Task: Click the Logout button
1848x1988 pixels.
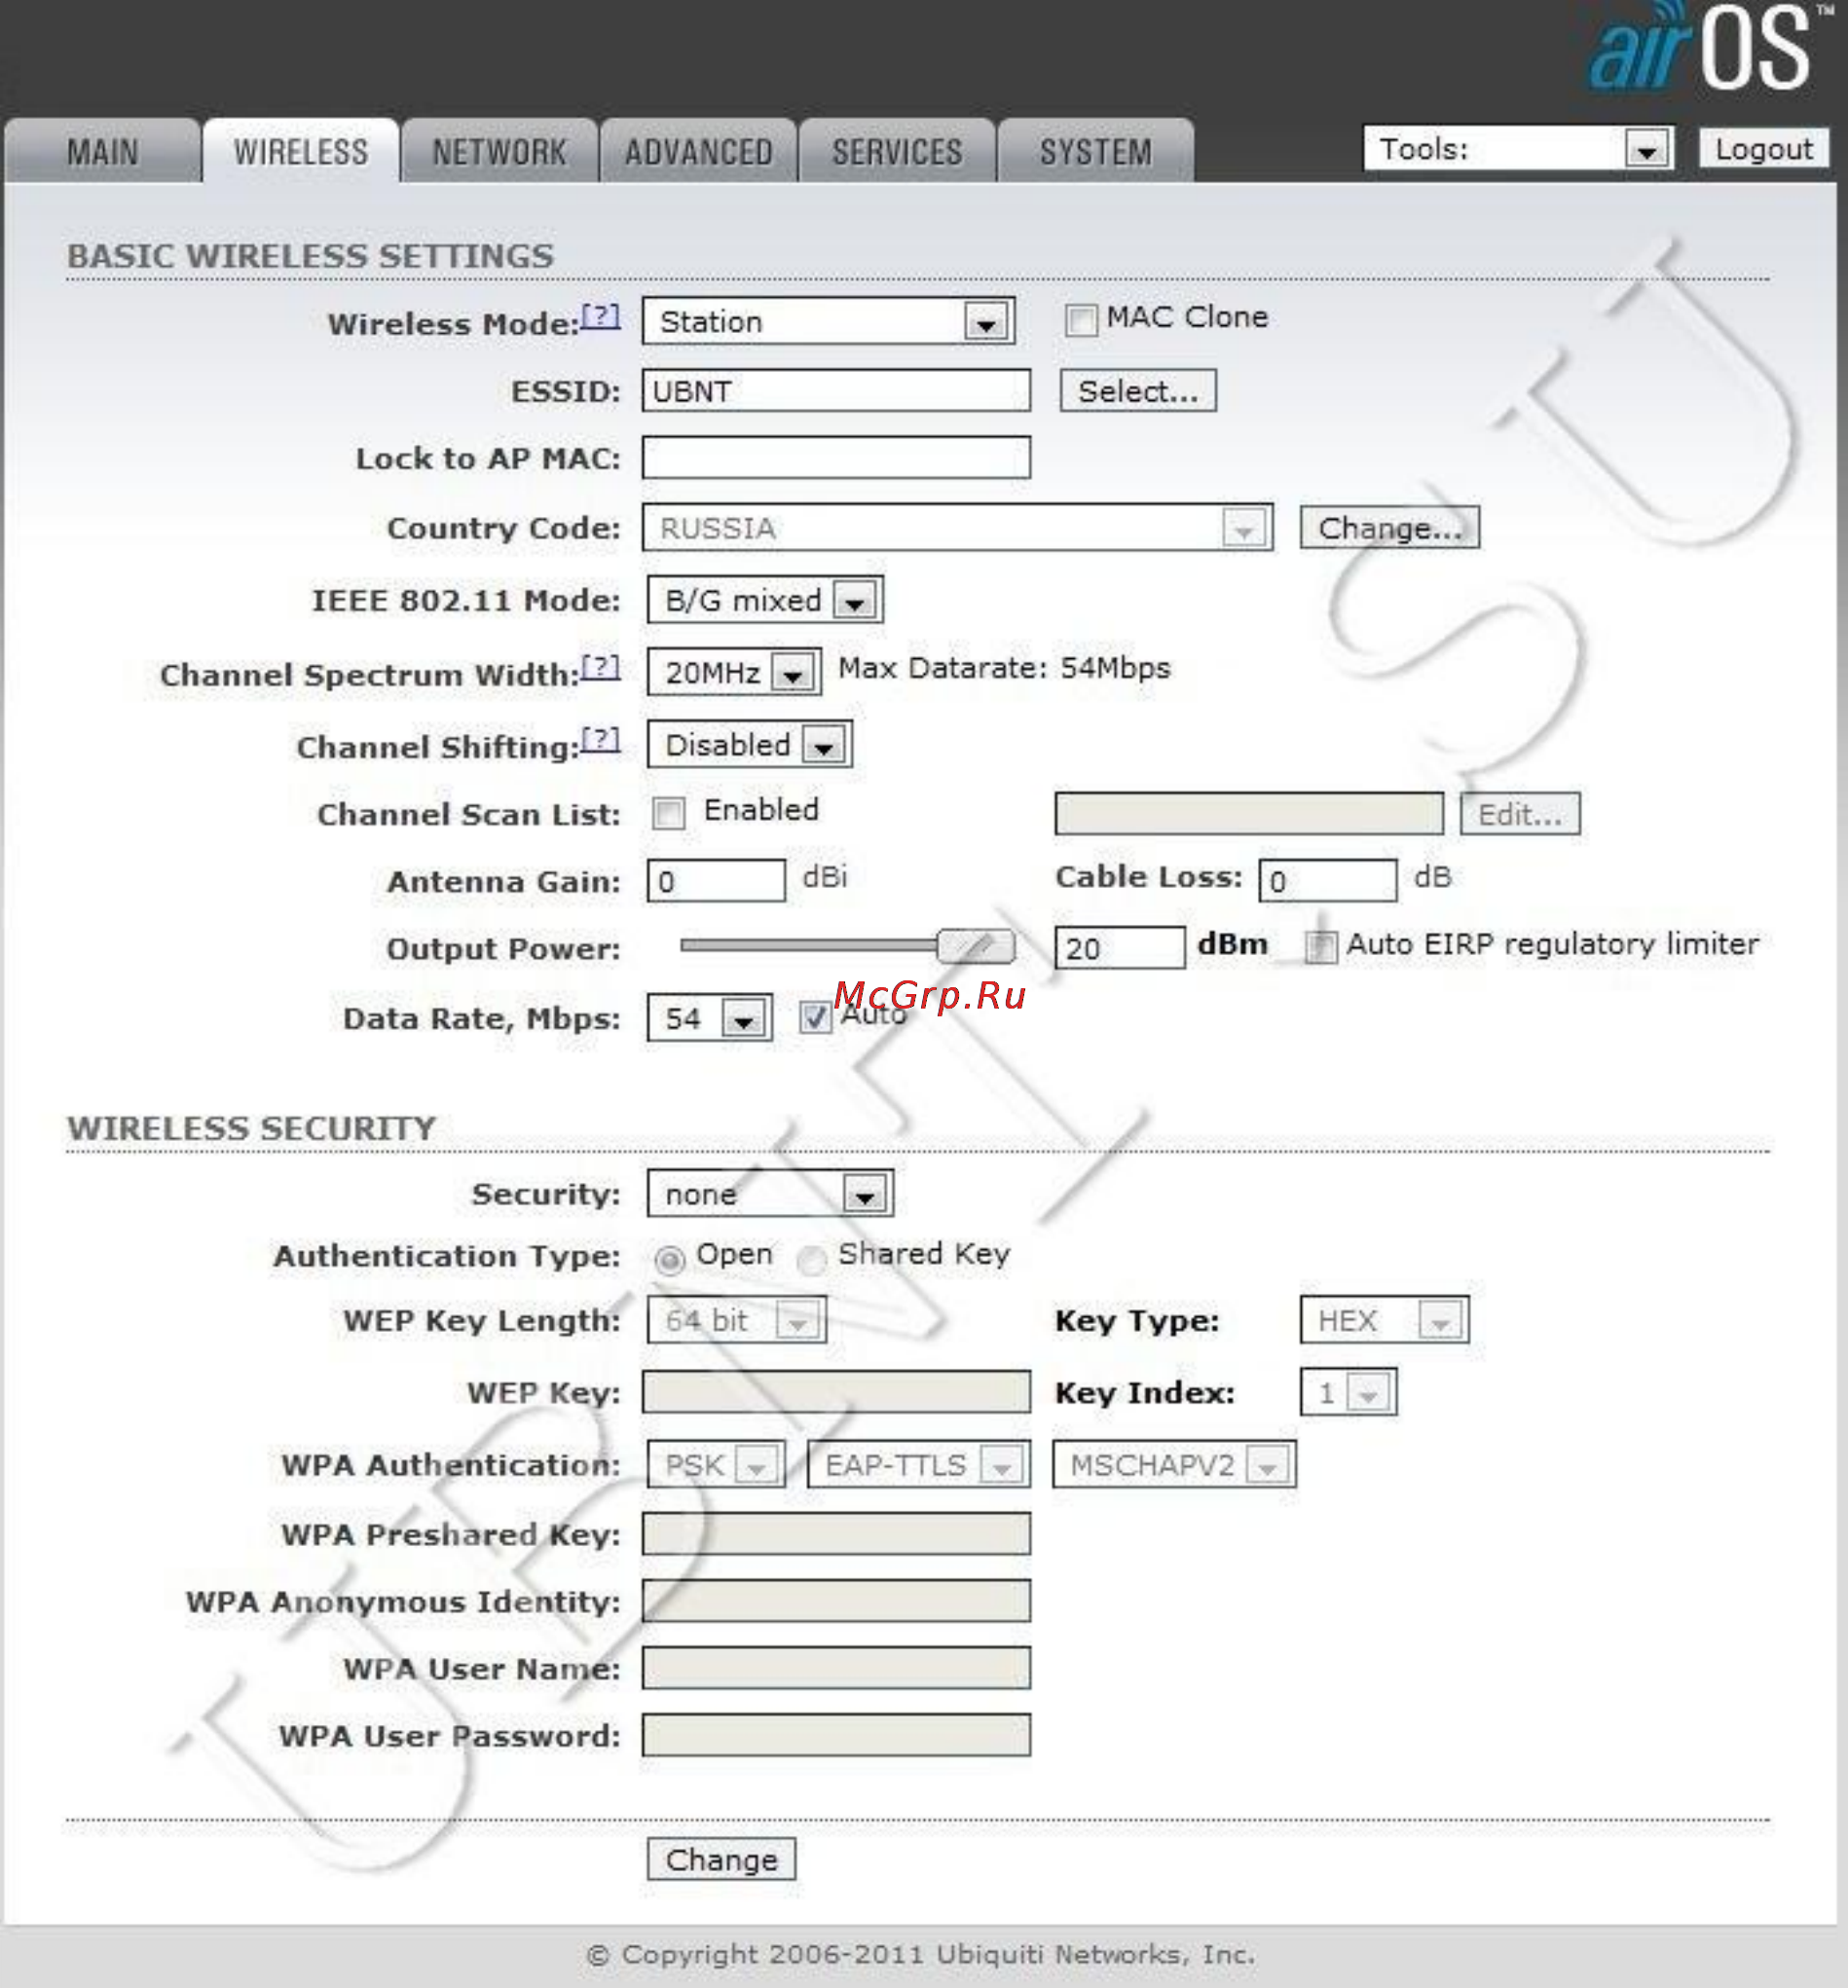Action: [x=1764, y=149]
